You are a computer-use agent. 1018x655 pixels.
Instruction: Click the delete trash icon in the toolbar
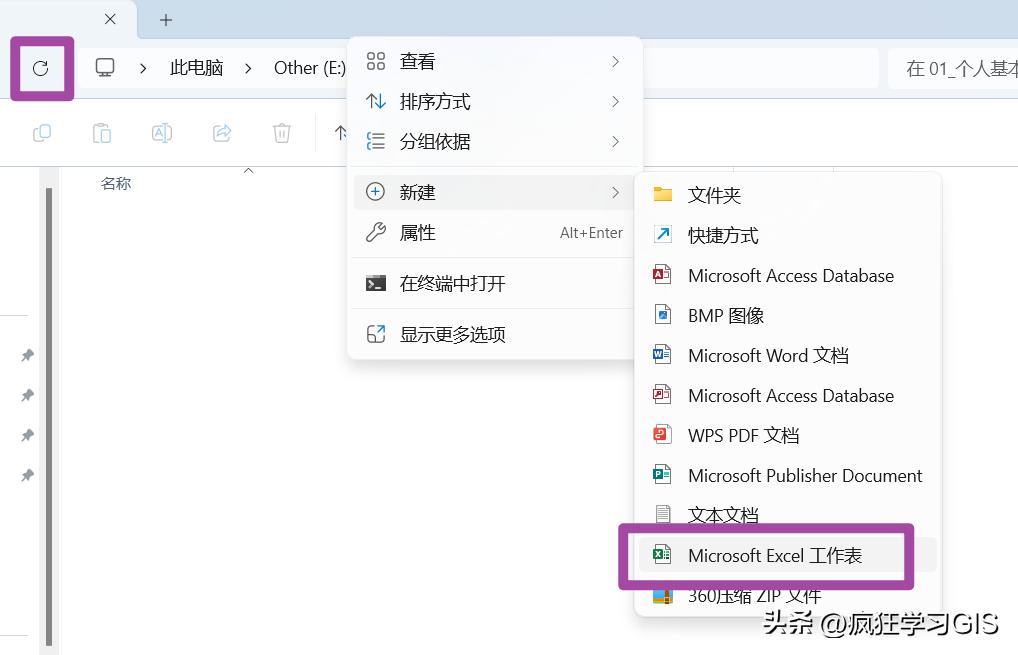[x=282, y=133]
